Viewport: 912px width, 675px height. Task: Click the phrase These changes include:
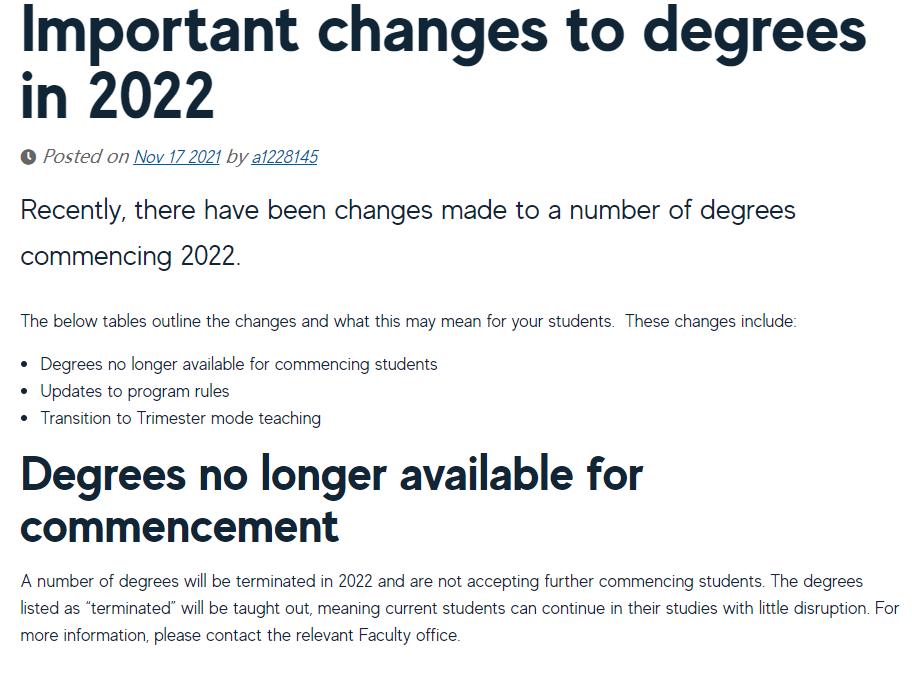point(711,322)
